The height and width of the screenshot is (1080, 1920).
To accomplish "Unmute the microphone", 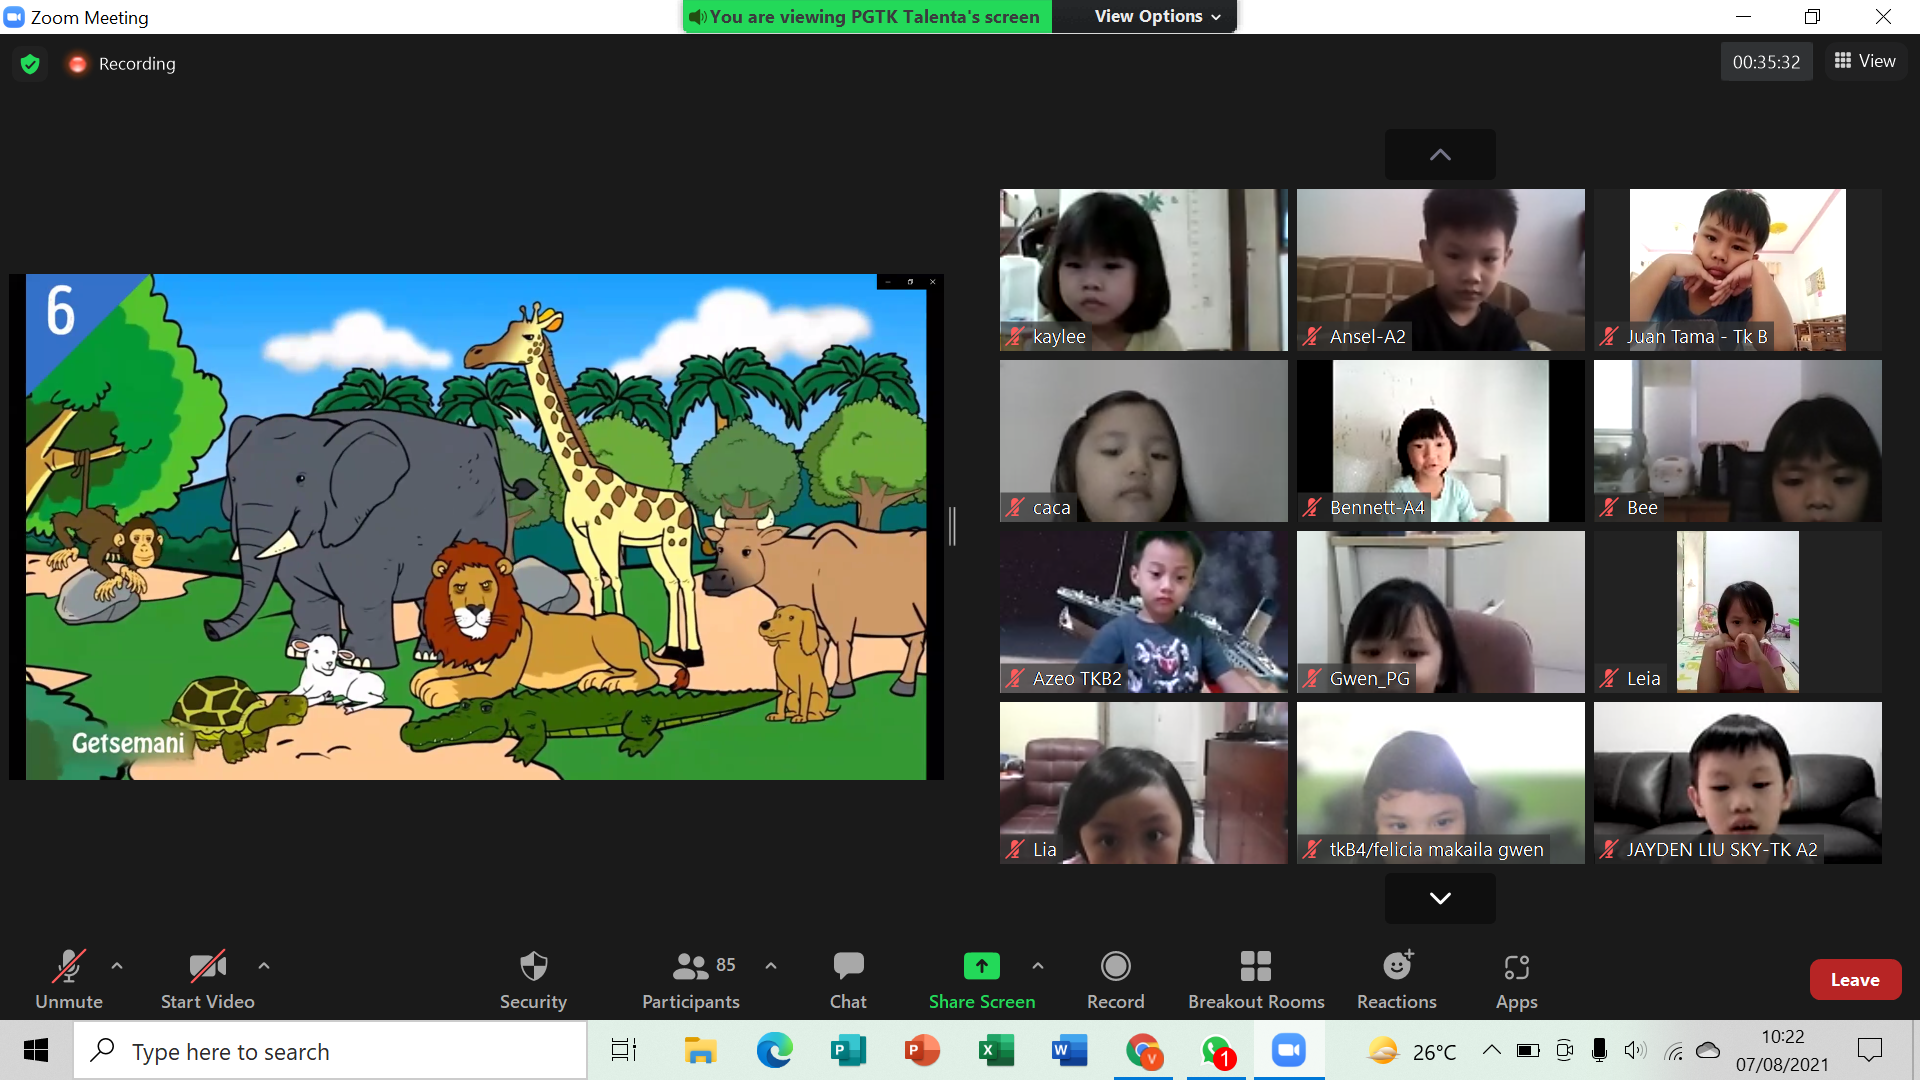I will coord(69,979).
